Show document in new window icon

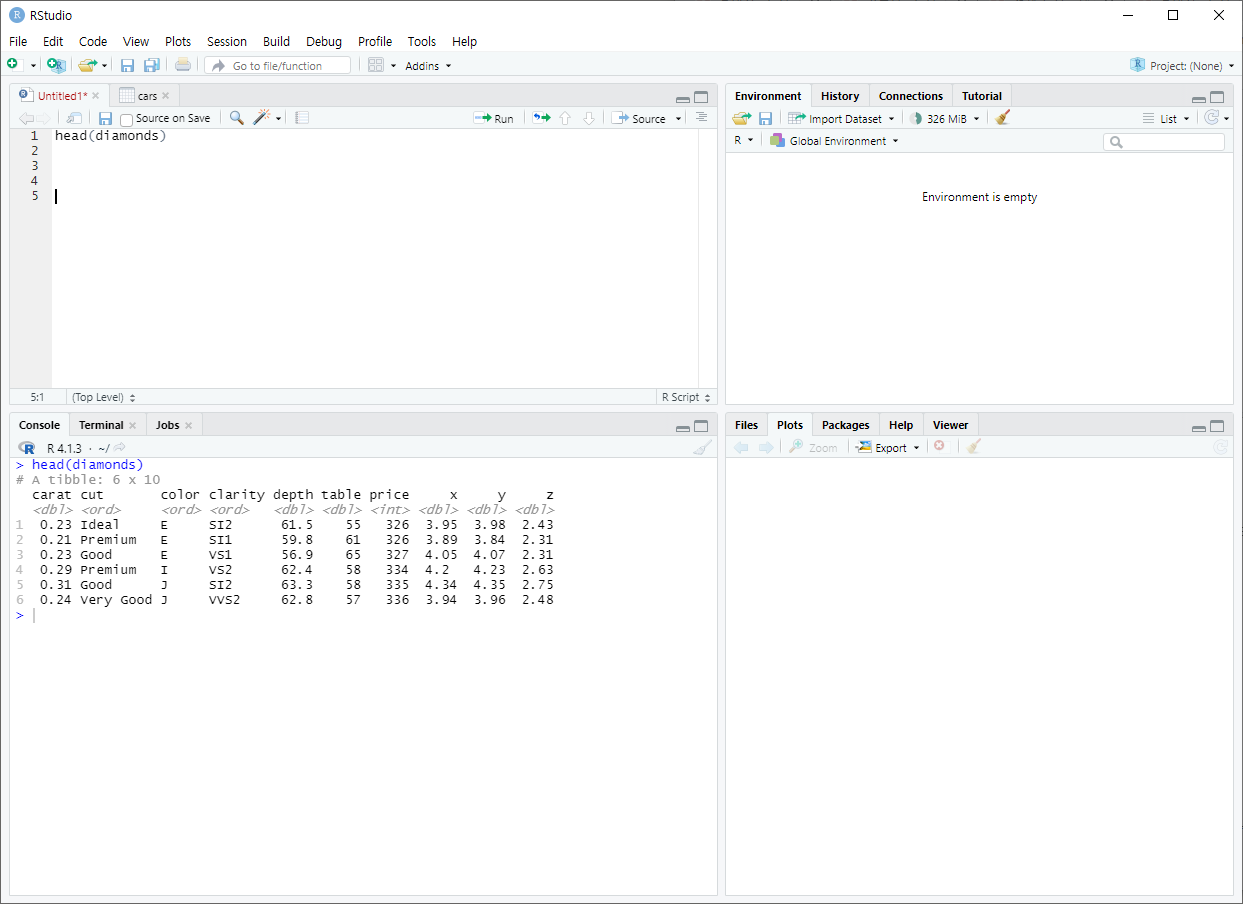75,118
